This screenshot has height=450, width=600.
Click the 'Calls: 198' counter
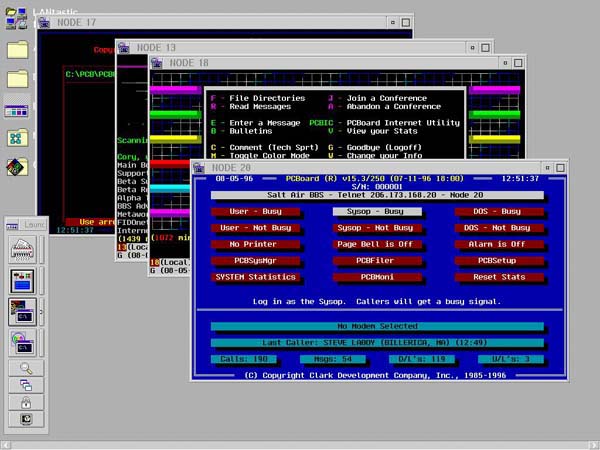point(244,359)
